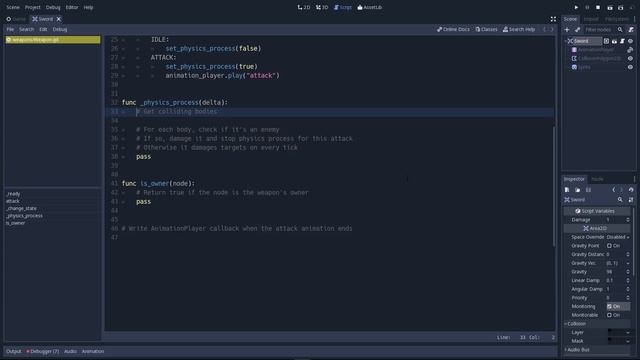
Task: Open the Project menu
Action: [x=33, y=7]
